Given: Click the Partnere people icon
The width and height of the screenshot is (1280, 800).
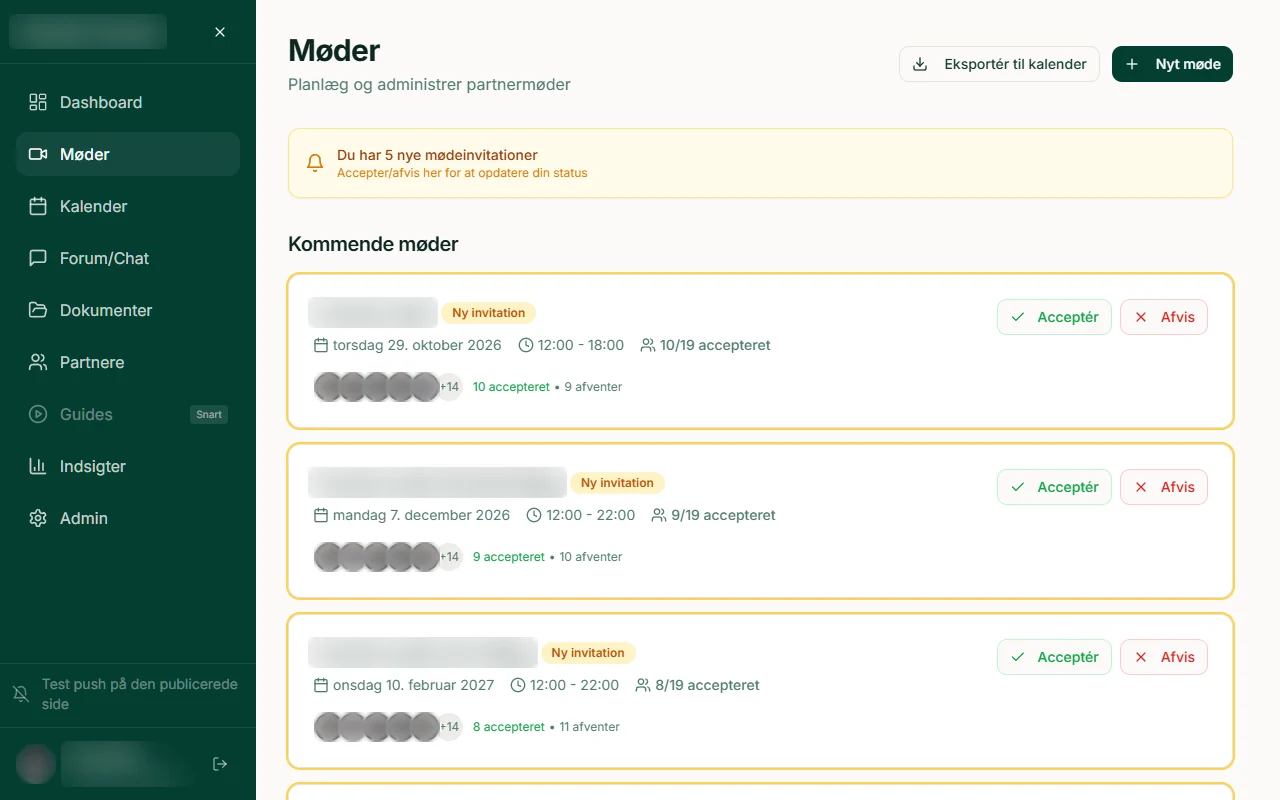Looking at the screenshot, I should click(x=38, y=362).
